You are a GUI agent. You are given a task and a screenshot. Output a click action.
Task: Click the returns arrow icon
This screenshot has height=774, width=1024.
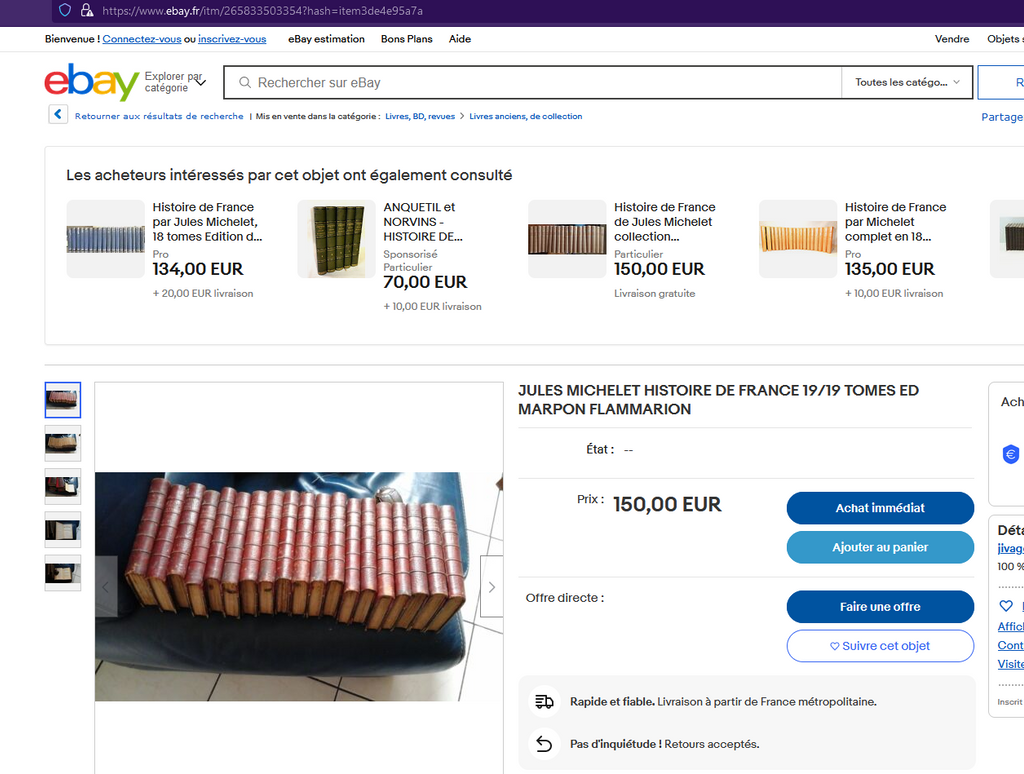click(x=544, y=744)
